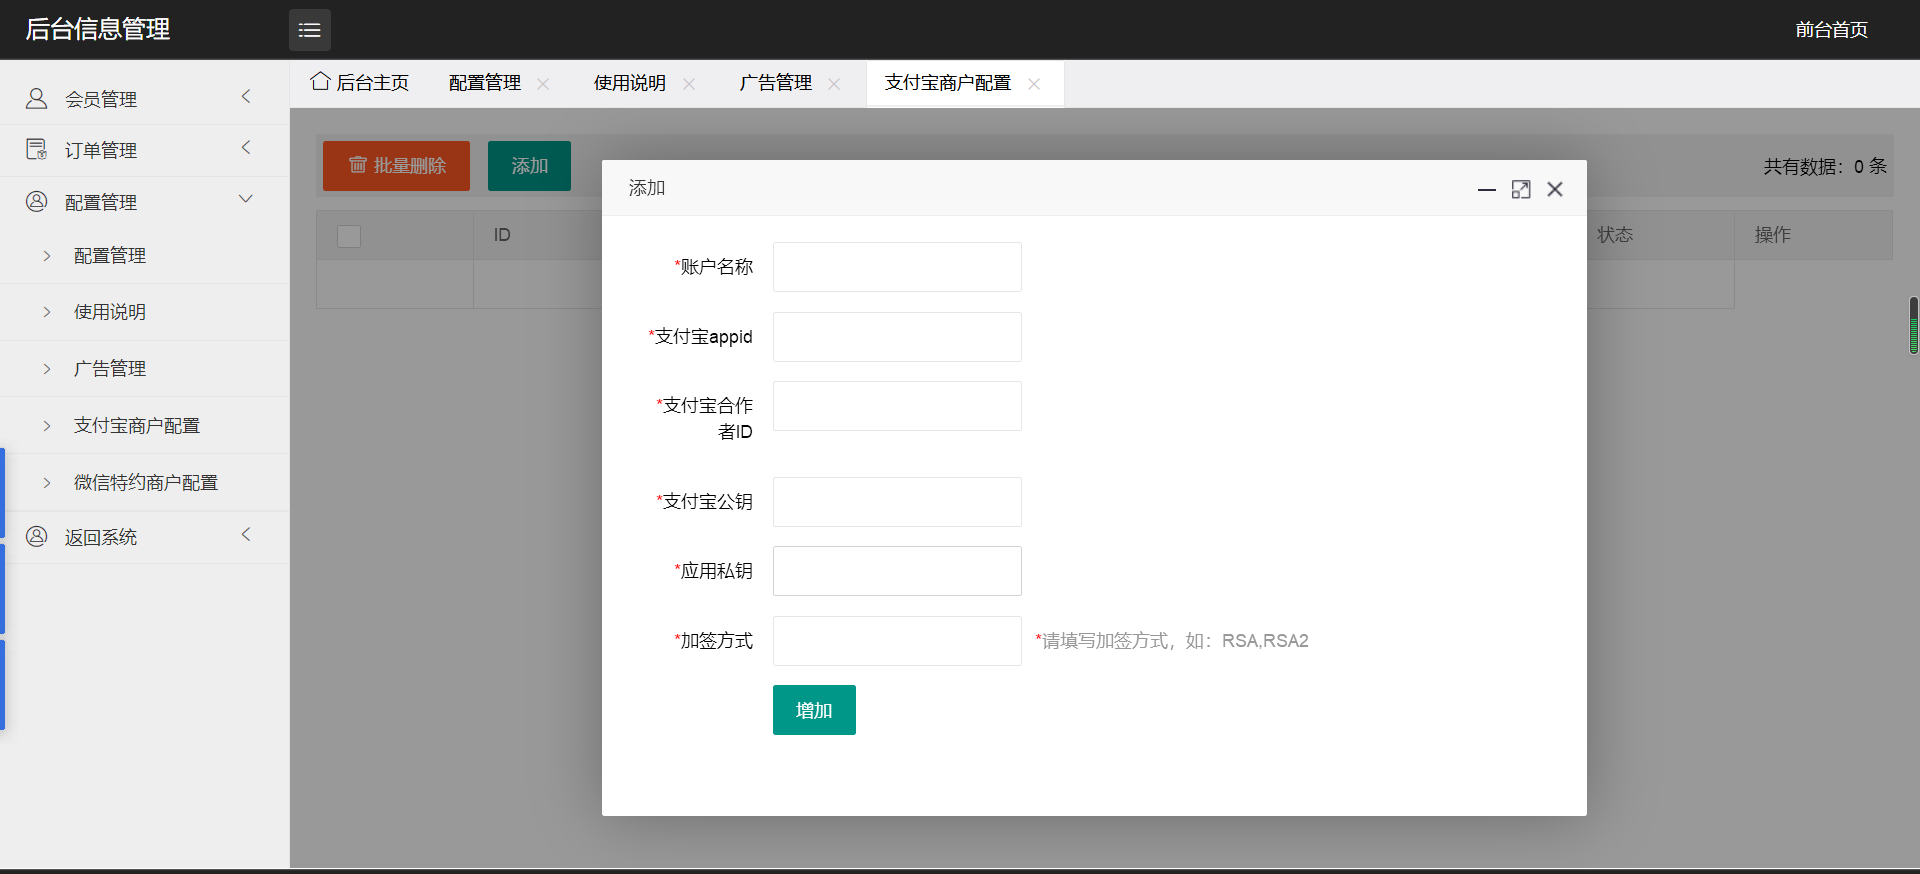Expand the 会员管理 menu chevron
Viewport: 1920px width, 874px height.
246,97
